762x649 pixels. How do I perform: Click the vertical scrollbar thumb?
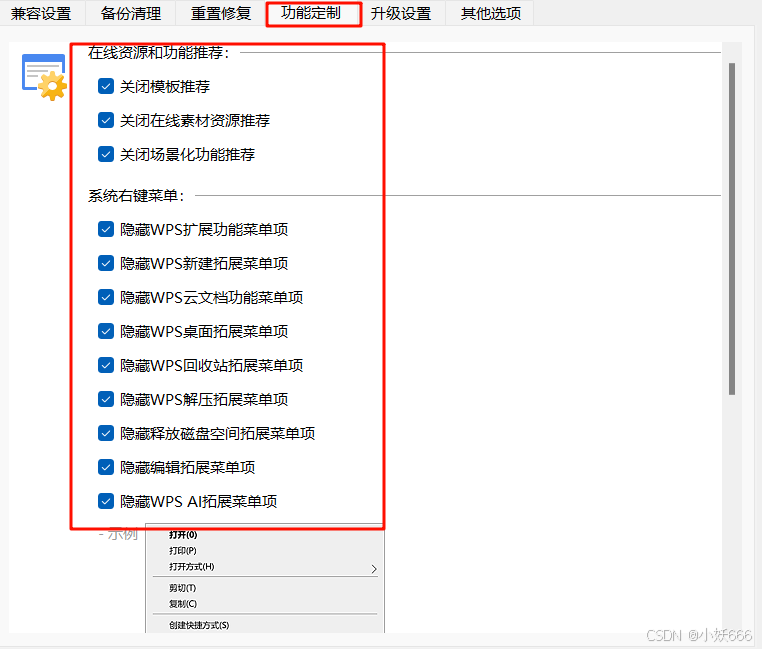click(x=732, y=228)
